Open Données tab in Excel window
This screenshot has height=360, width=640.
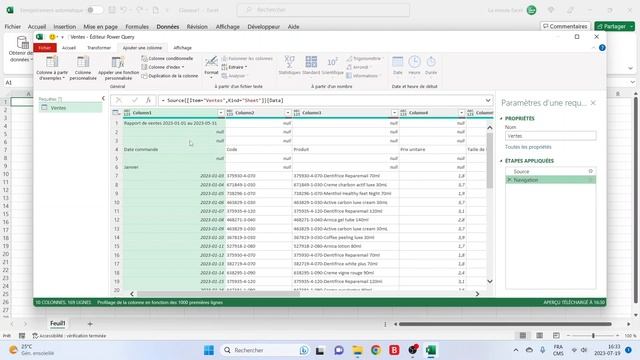pyautogui.click(x=167, y=27)
